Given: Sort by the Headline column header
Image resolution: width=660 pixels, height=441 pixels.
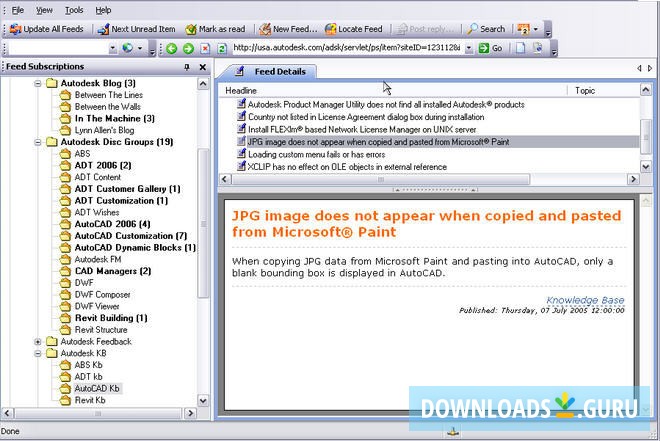Looking at the screenshot, I should (x=393, y=90).
